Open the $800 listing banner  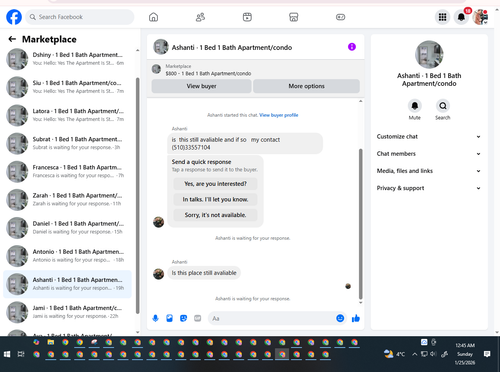pos(256,70)
